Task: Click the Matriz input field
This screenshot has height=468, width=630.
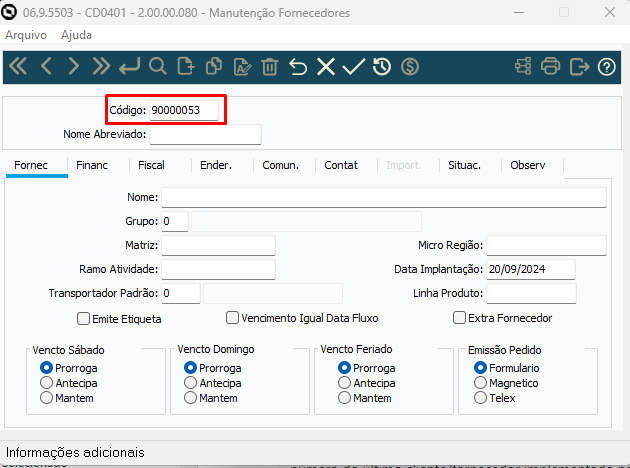Action: tap(218, 245)
